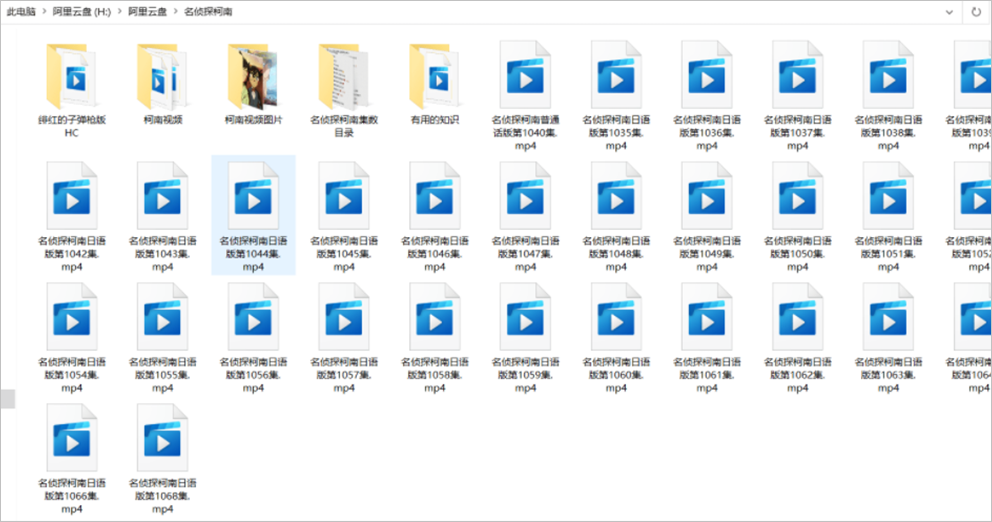Select the 日语版第1060集.mp4 video file
Image resolution: width=992 pixels, height=522 pixels.
pyautogui.click(x=616, y=338)
